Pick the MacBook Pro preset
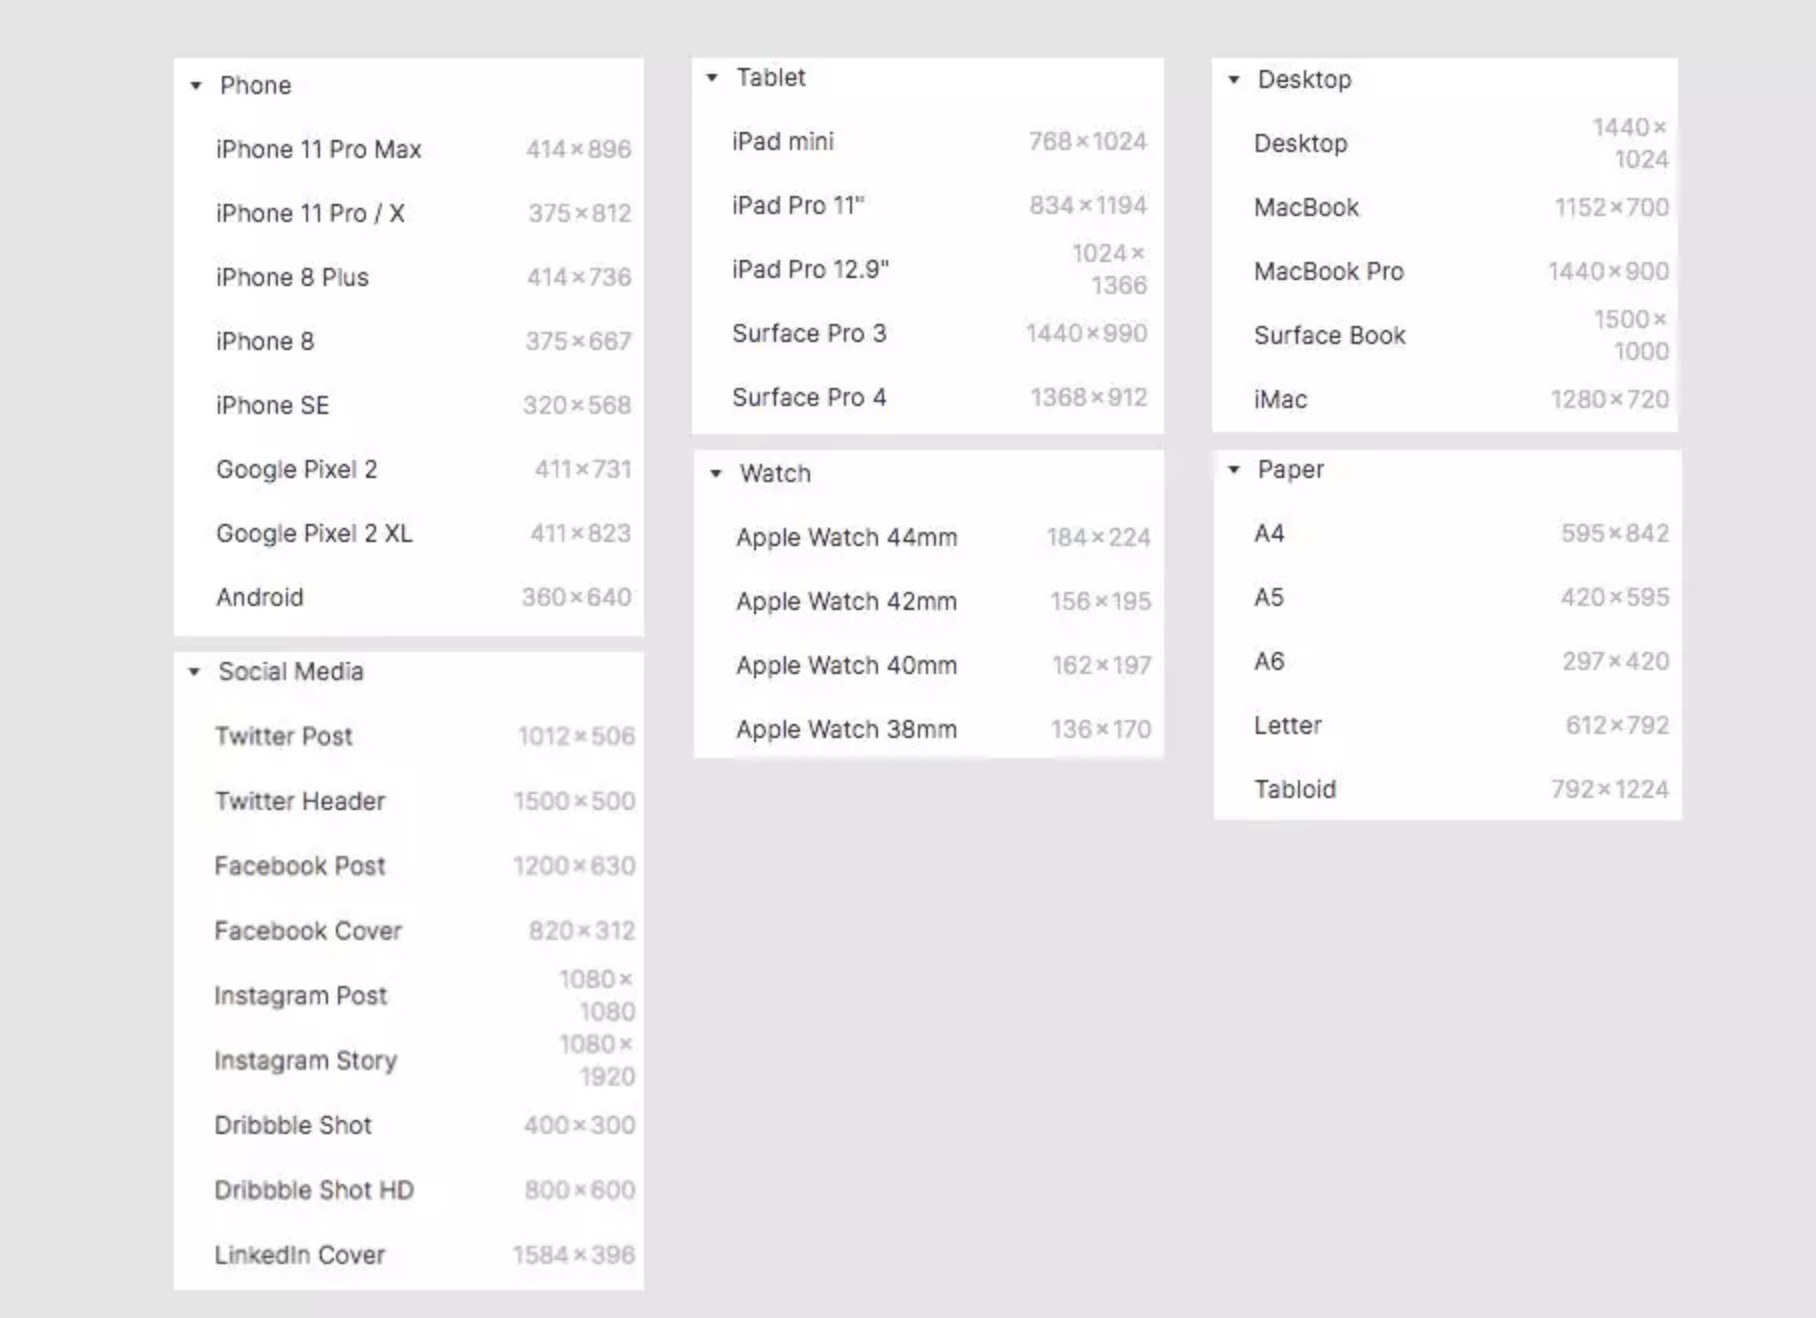 click(1445, 272)
